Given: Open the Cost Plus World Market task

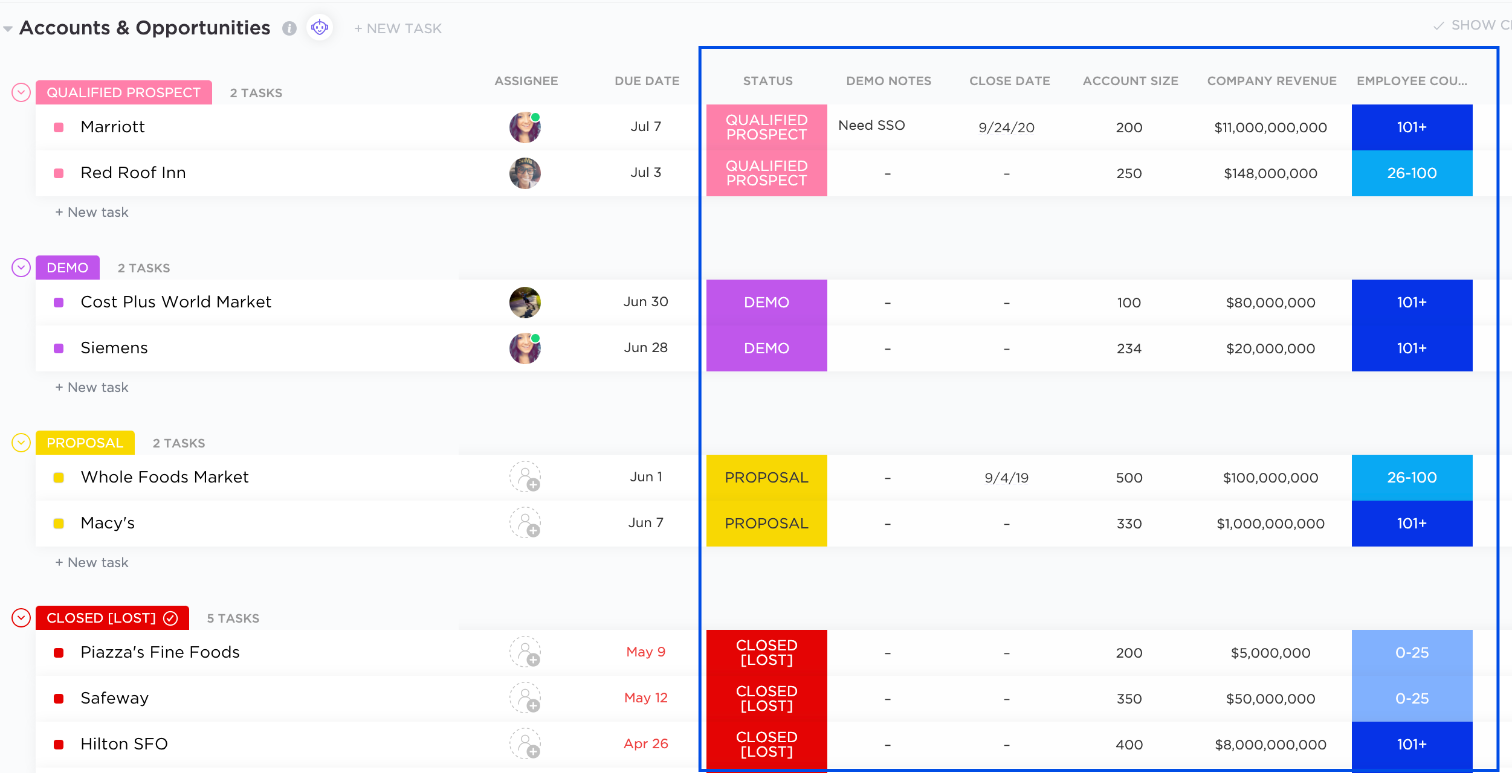Looking at the screenshot, I should click(176, 302).
